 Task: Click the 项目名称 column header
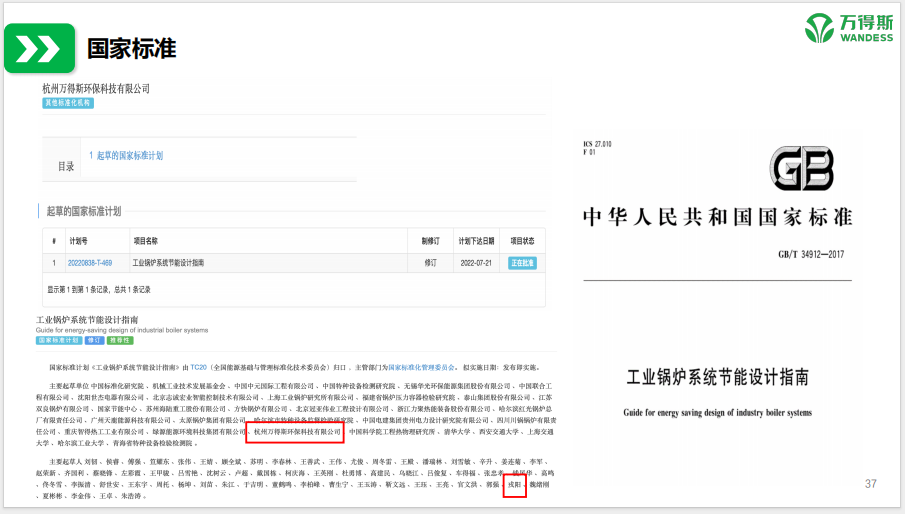point(146,241)
